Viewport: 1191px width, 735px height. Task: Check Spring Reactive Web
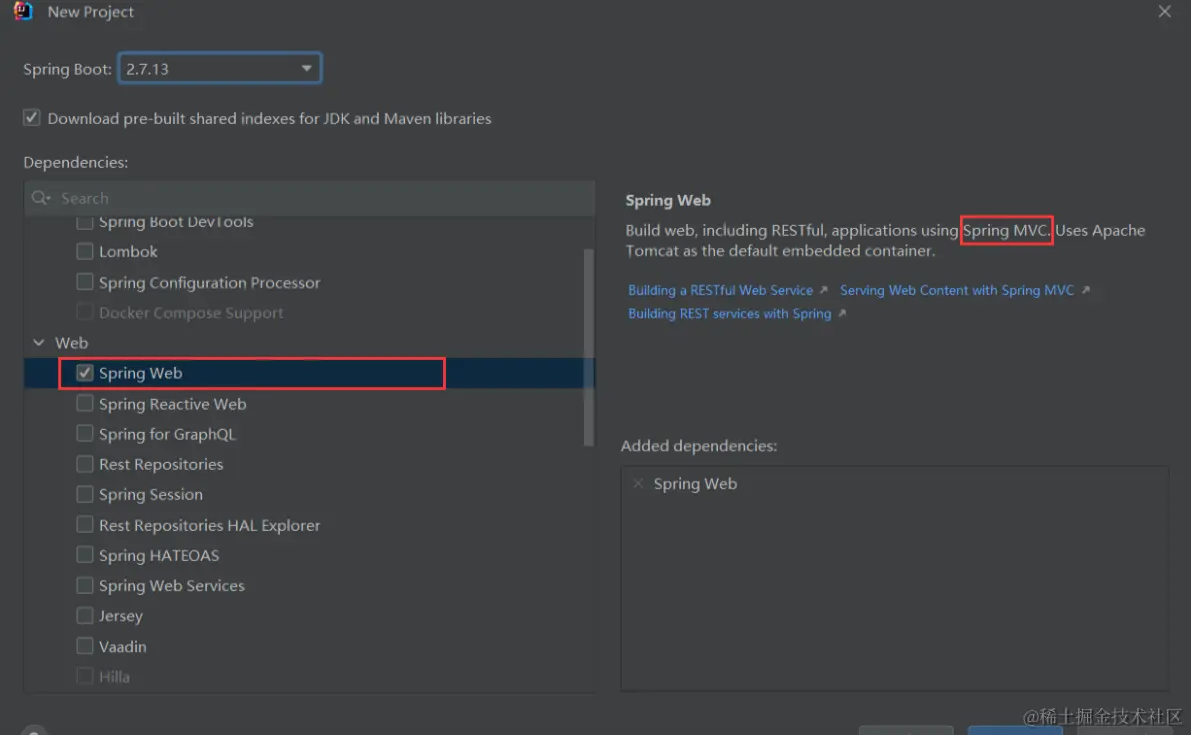85,403
